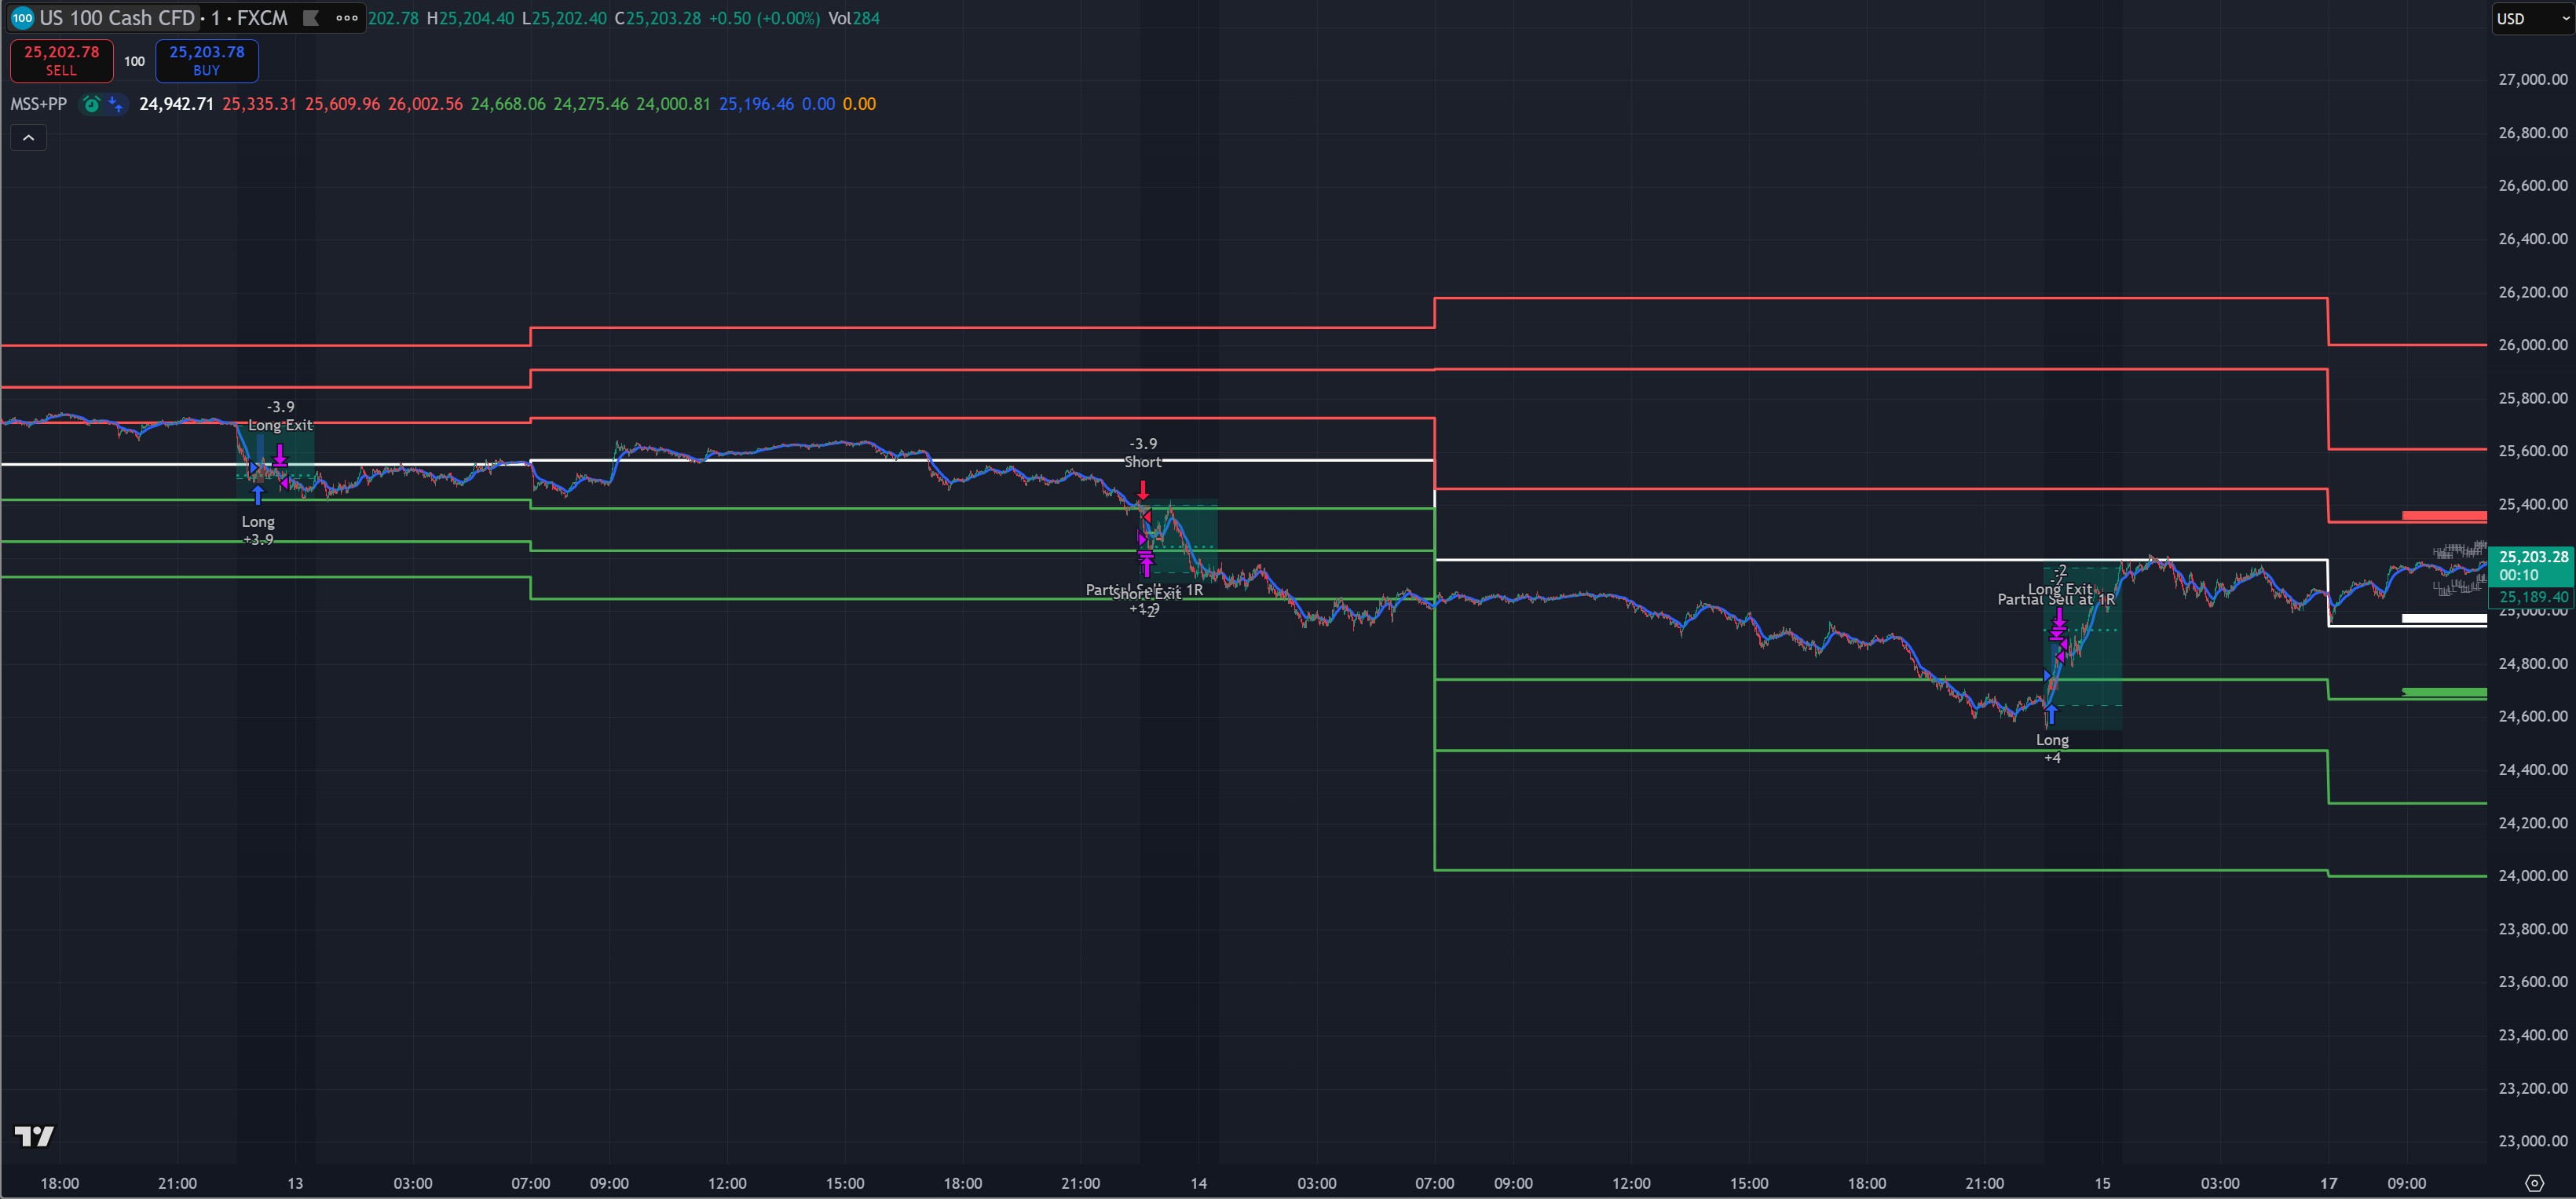This screenshot has height=1199, width=2576.
Task: Click the TradingView logo at bottom left
Action: pos(34,1136)
